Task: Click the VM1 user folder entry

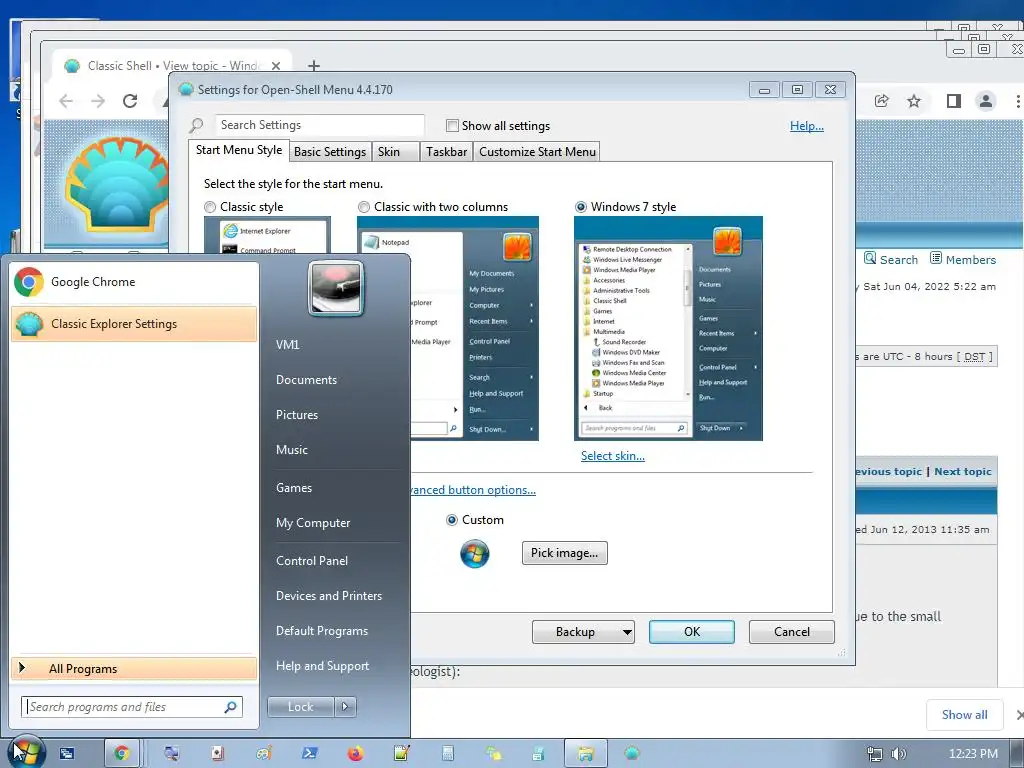Action: click(287, 345)
